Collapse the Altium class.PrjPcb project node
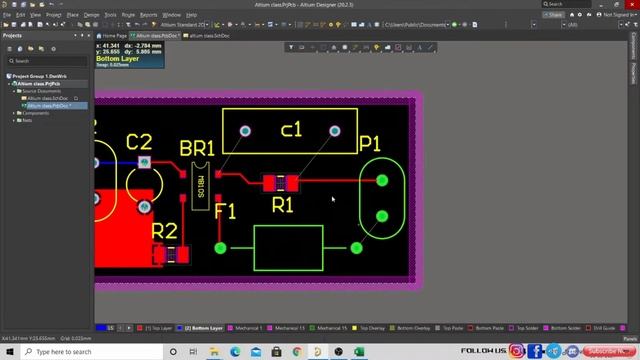The width and height of the screenshot is (640, 360). pyautogui.click(x=9, y=84)
